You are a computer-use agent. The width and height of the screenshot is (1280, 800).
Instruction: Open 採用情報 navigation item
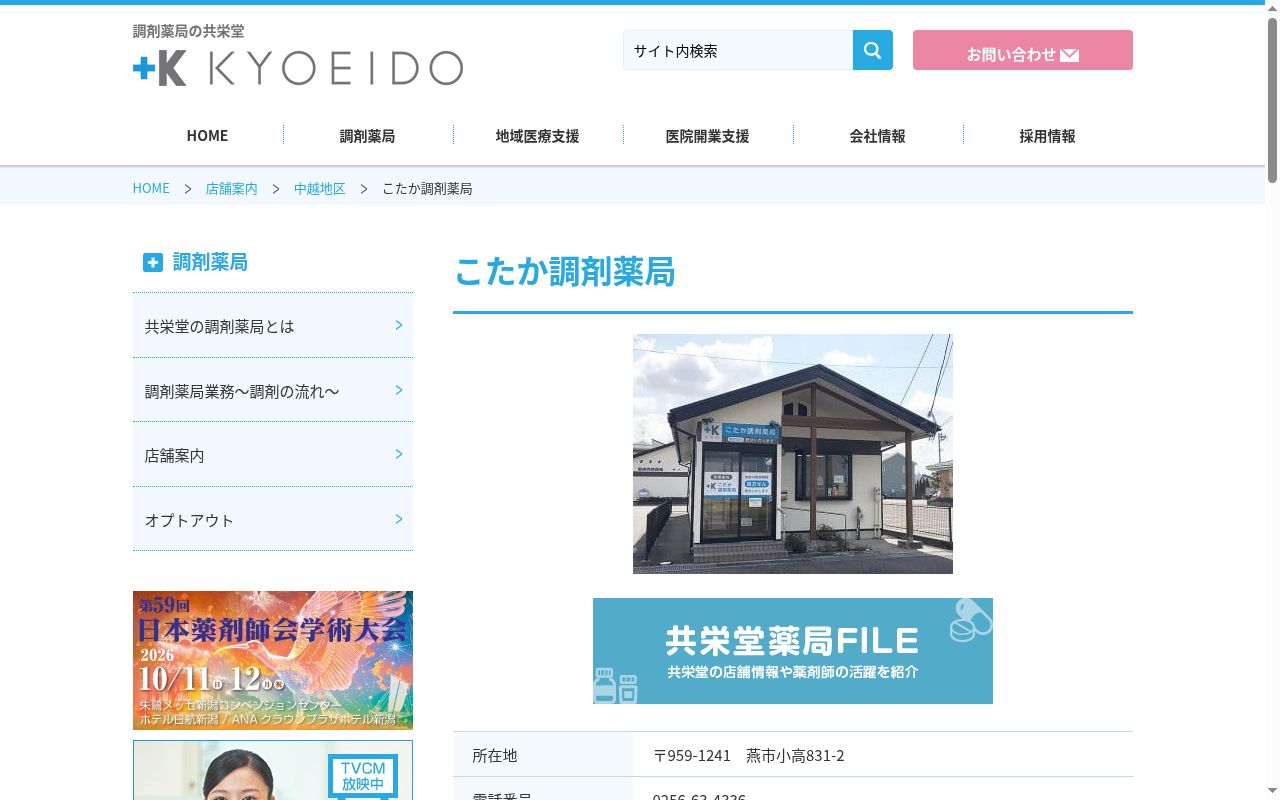[x=1047, y=135]
